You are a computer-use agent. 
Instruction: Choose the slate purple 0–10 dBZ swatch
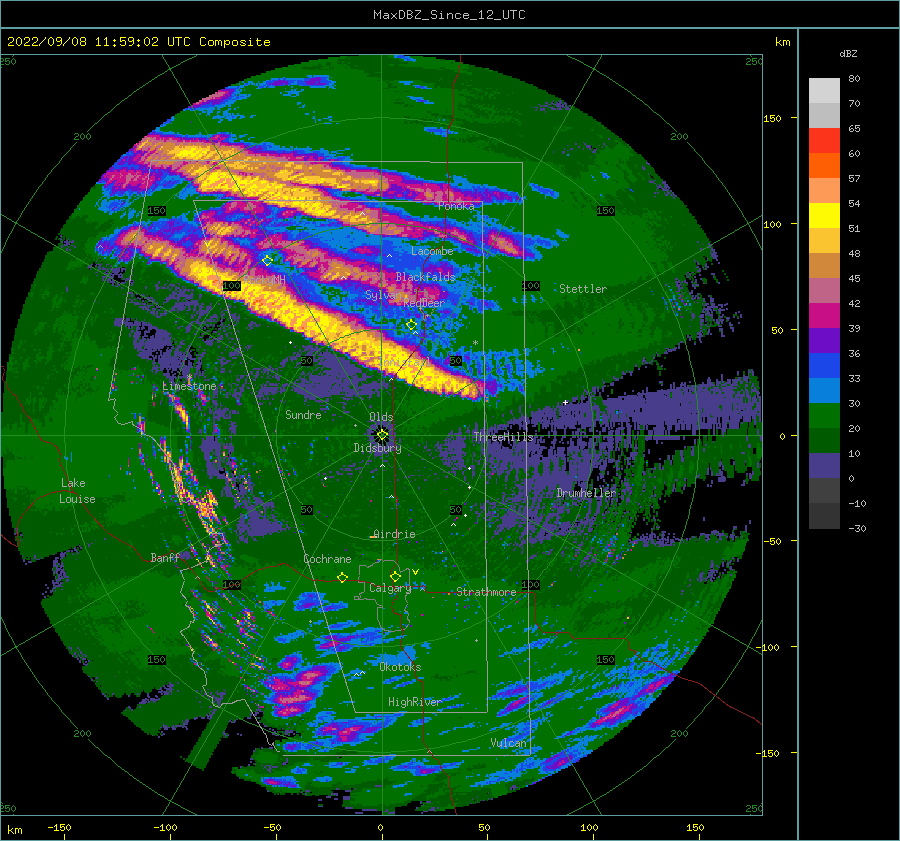[824, 466]
